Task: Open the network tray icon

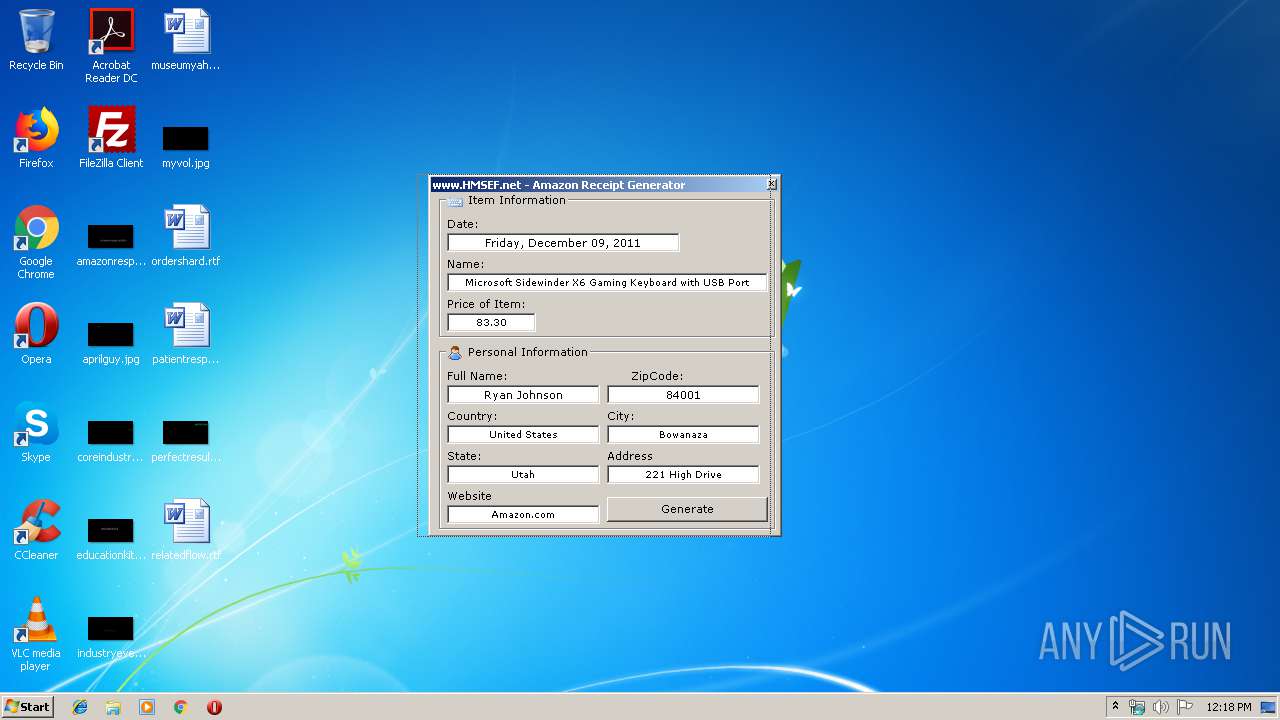Action: pyautogui.click(x=1137, y=707)
